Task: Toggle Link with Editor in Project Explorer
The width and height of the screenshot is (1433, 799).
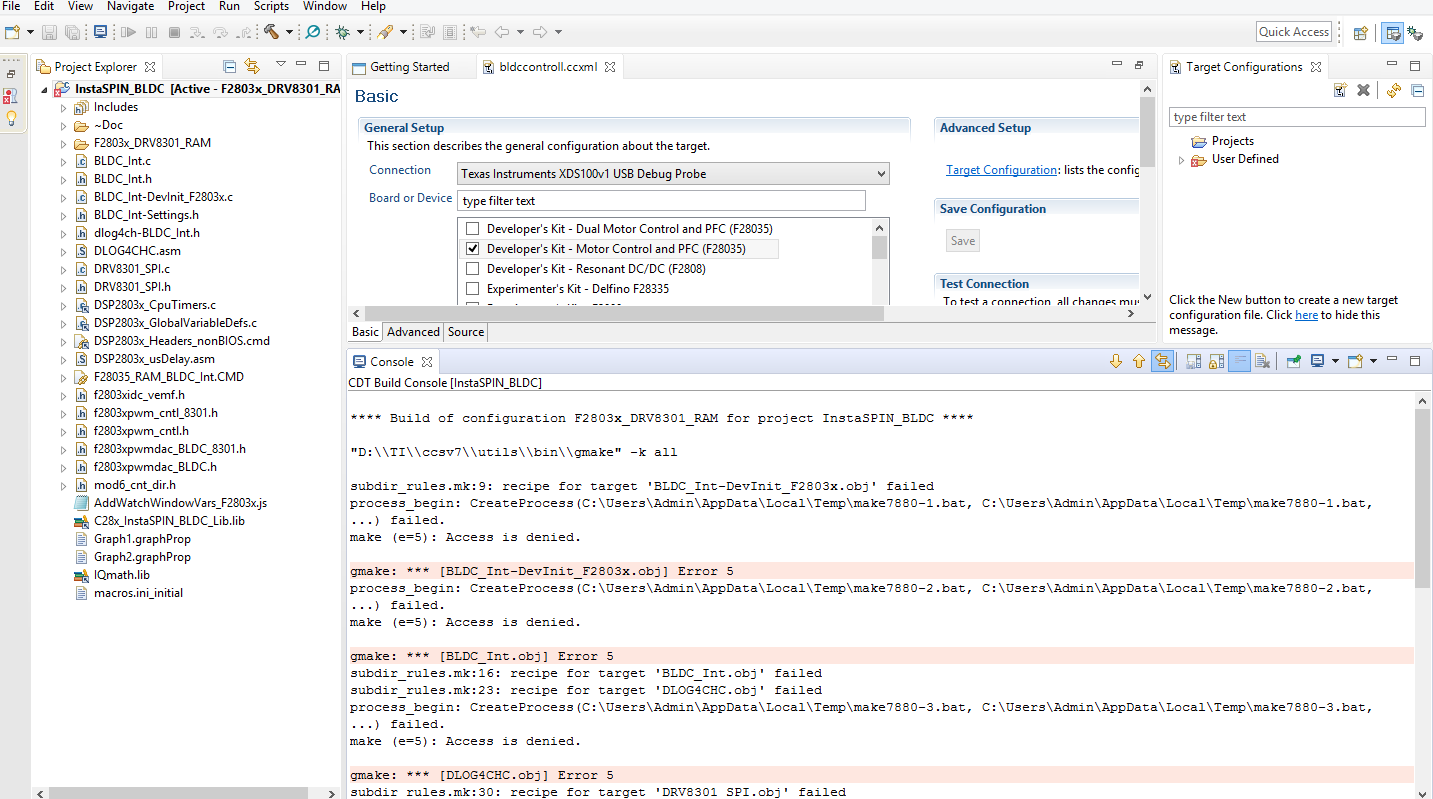Action: [x=252, y=66]
